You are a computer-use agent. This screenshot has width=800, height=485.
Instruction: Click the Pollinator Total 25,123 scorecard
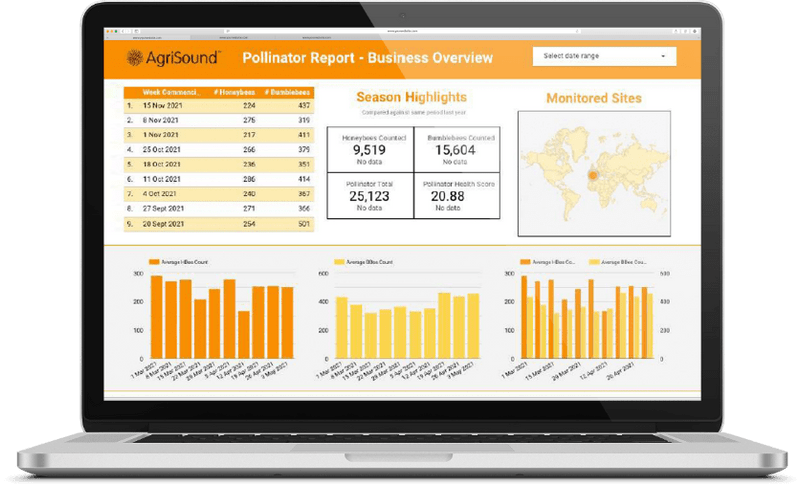[x=370, y=196]
